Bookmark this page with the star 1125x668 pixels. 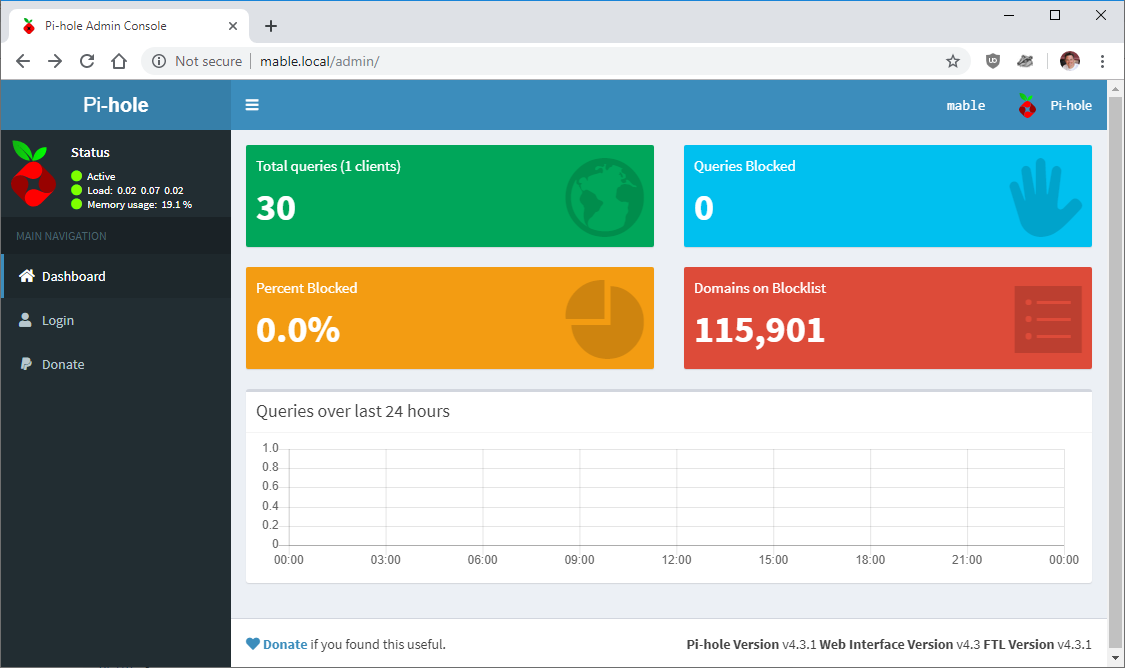pyautogui.click(x=952, y=61)
